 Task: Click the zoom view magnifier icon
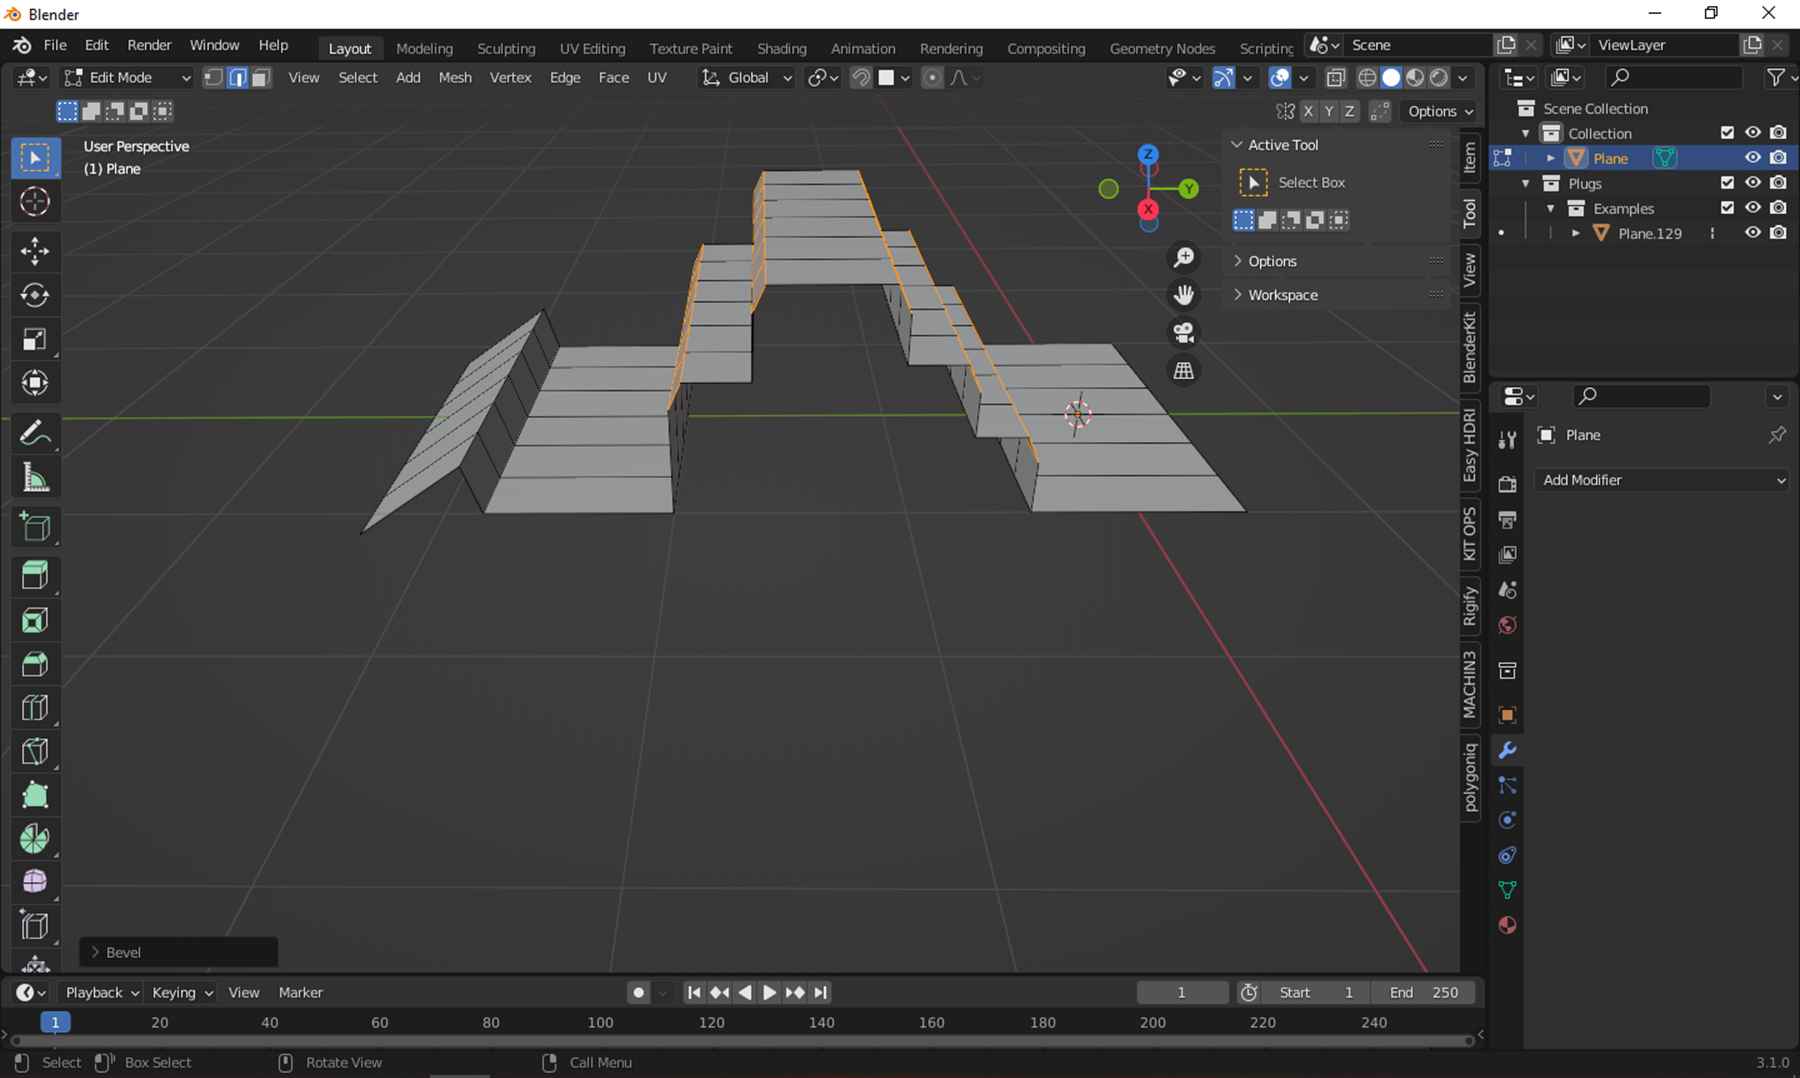(x=1184, y=258)
